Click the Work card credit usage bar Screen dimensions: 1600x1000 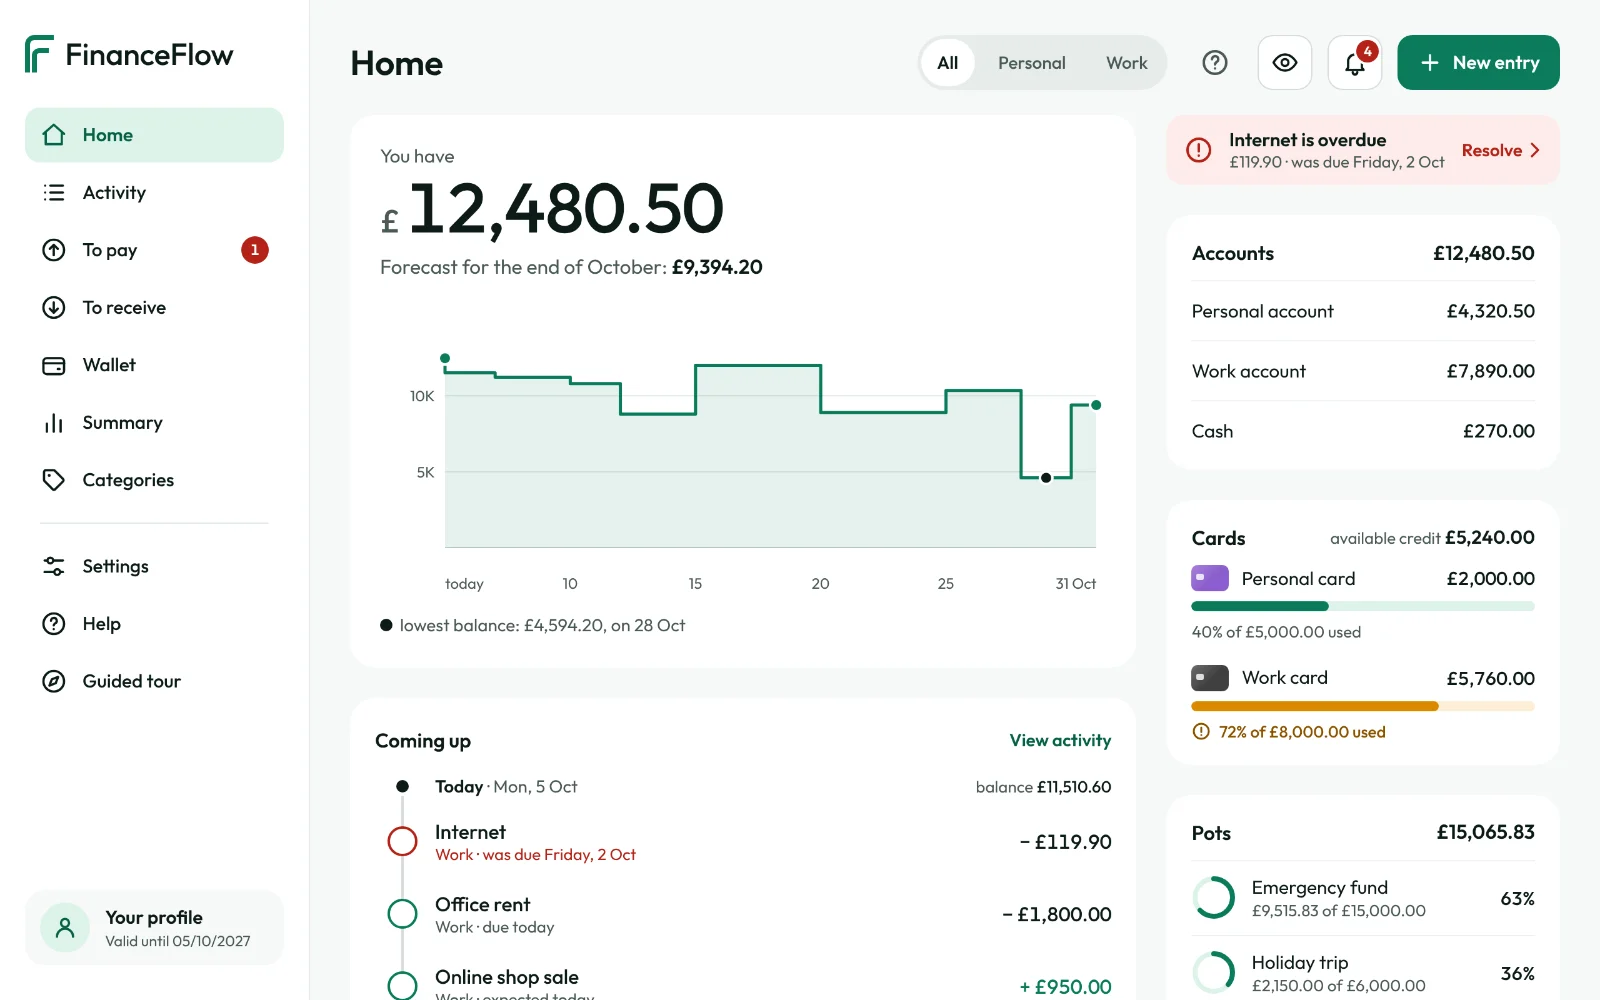click(1363, 706)
